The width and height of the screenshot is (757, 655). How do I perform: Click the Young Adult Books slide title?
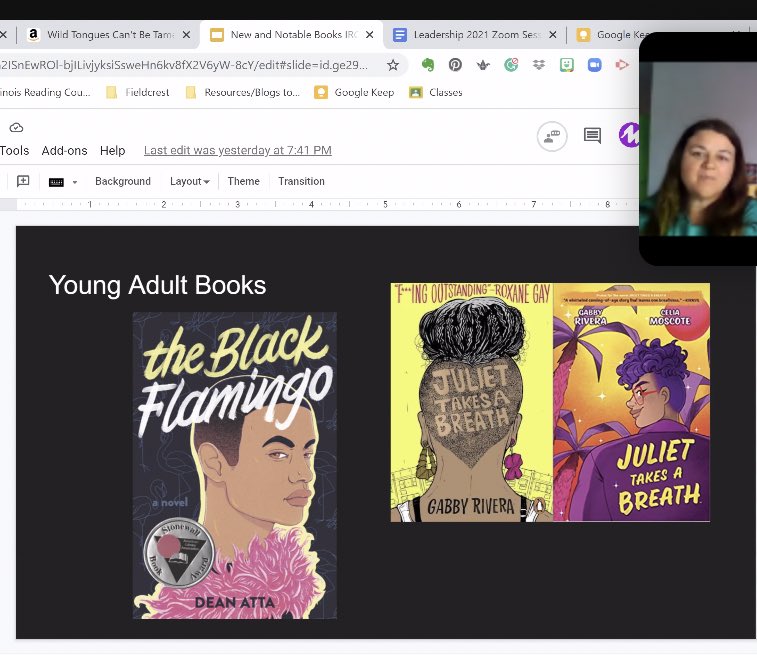[x=157, y=285]
